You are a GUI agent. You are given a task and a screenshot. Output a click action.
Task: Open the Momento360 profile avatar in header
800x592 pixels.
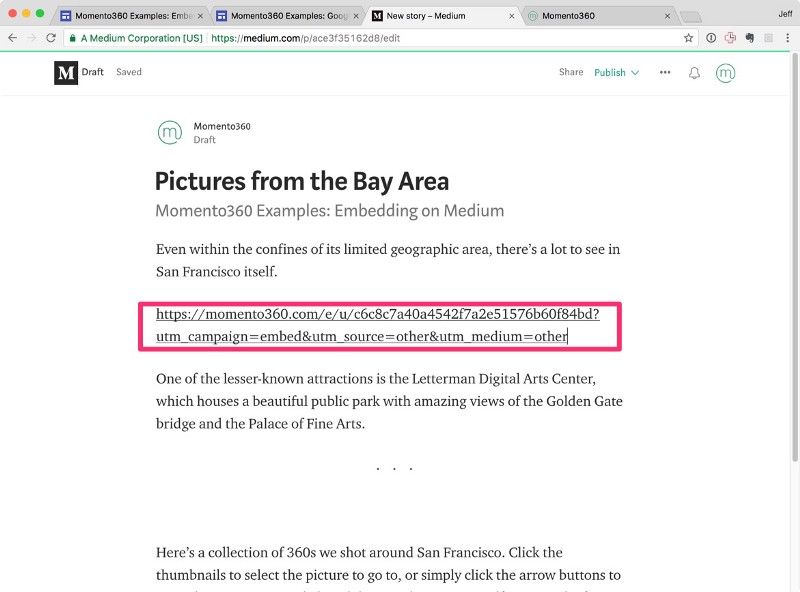[726, 73]
